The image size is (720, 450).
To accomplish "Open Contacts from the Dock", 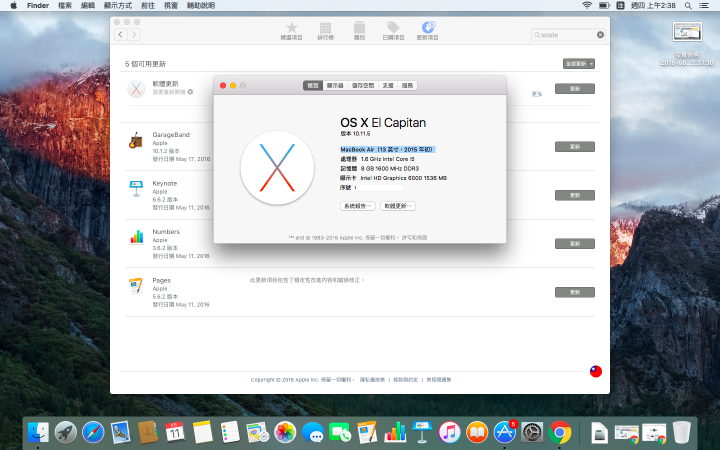I will click(148, 432).
